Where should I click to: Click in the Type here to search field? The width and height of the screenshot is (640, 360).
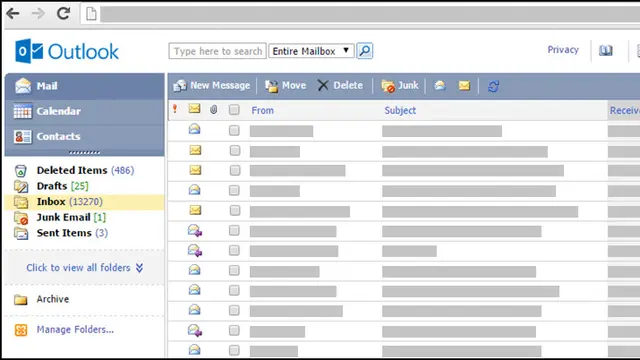coord(218,51)
